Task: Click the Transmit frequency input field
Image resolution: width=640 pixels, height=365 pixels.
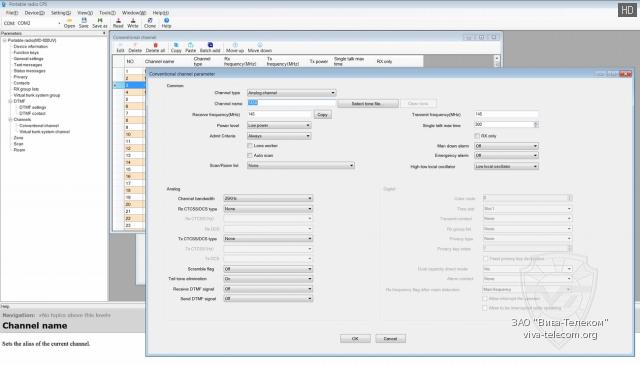Action: (x=506, y=114)
